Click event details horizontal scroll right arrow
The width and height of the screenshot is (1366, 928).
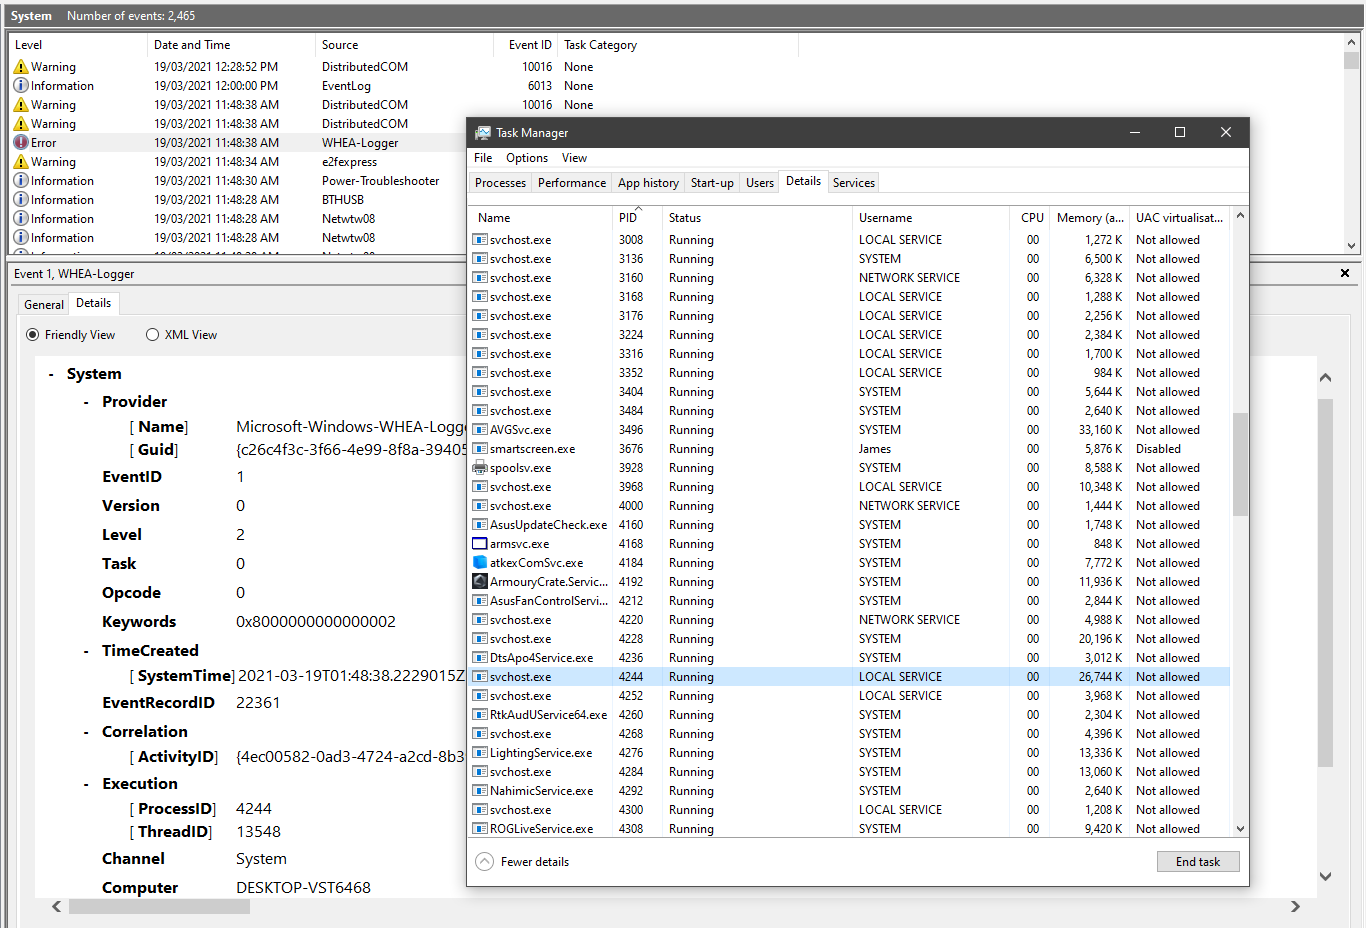pos(1295,907)
